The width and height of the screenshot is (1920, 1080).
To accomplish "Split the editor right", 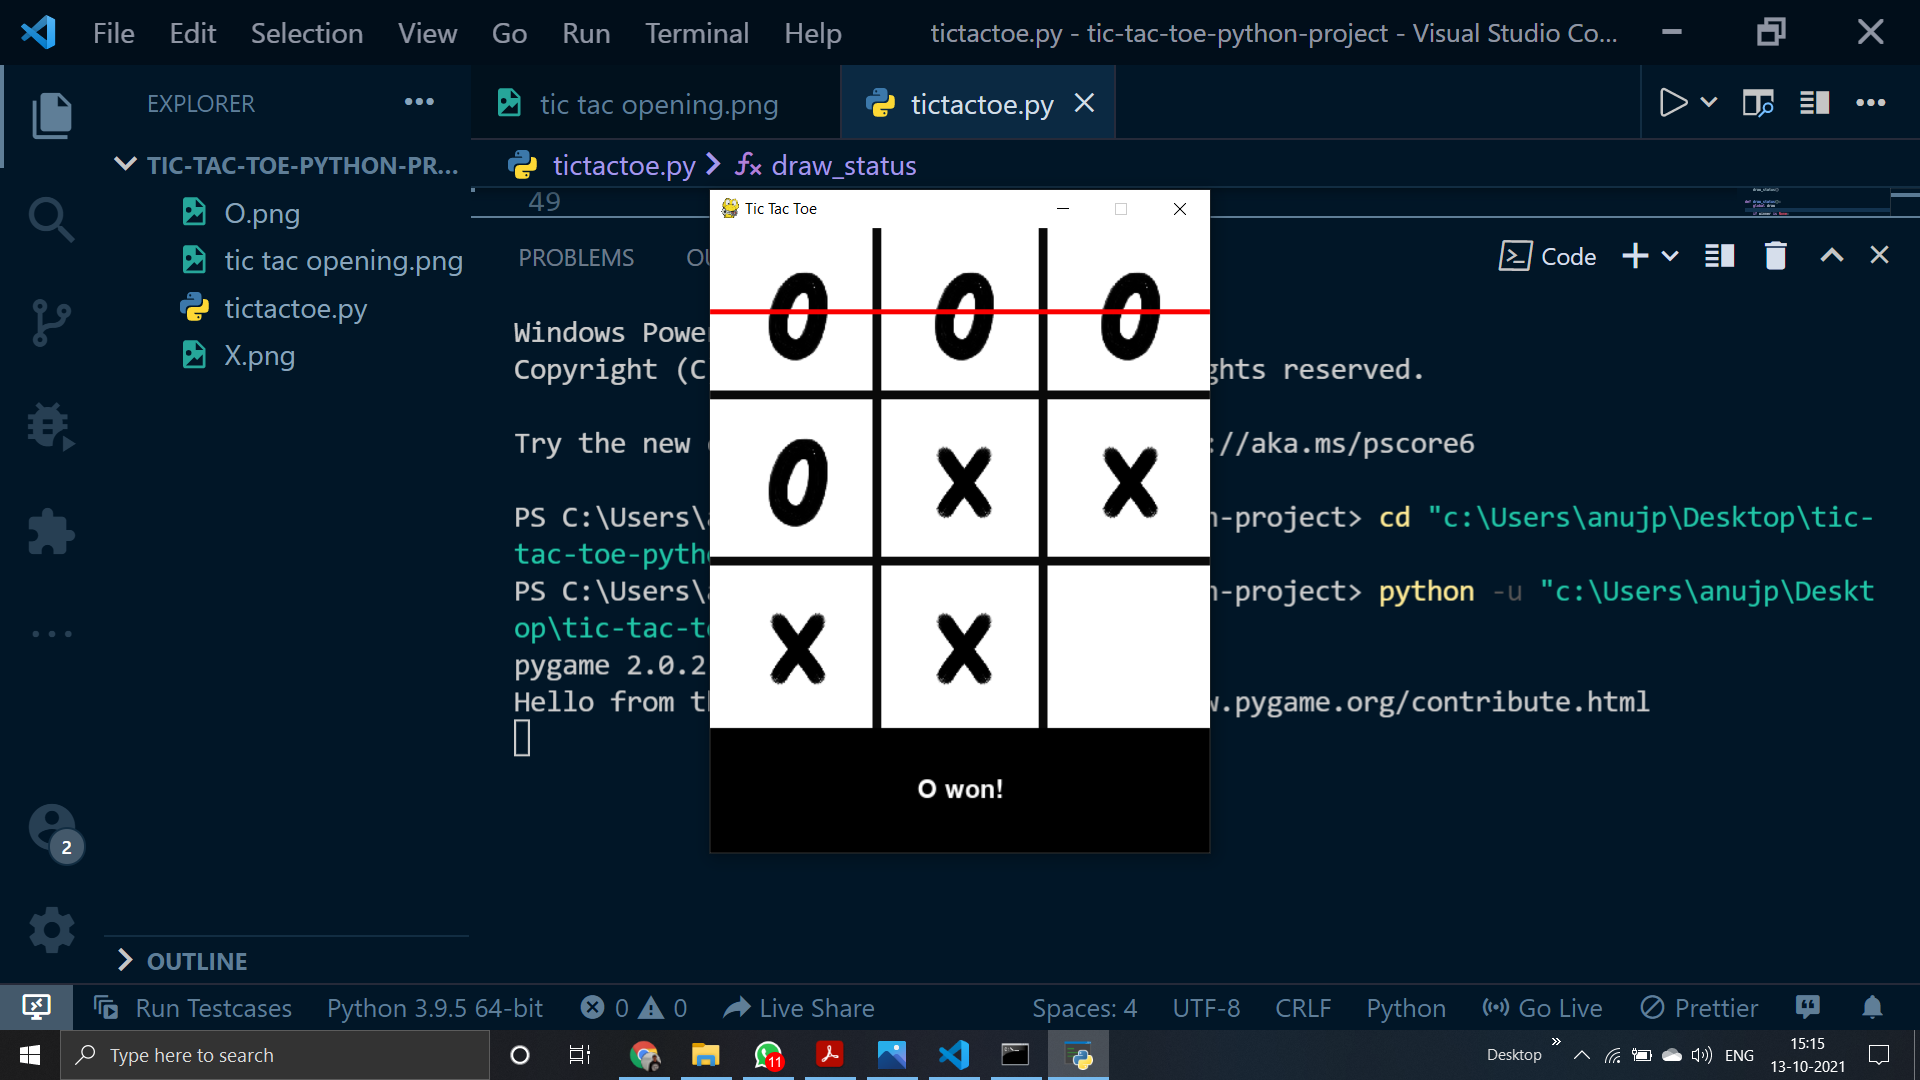I will click(1814, 103).
